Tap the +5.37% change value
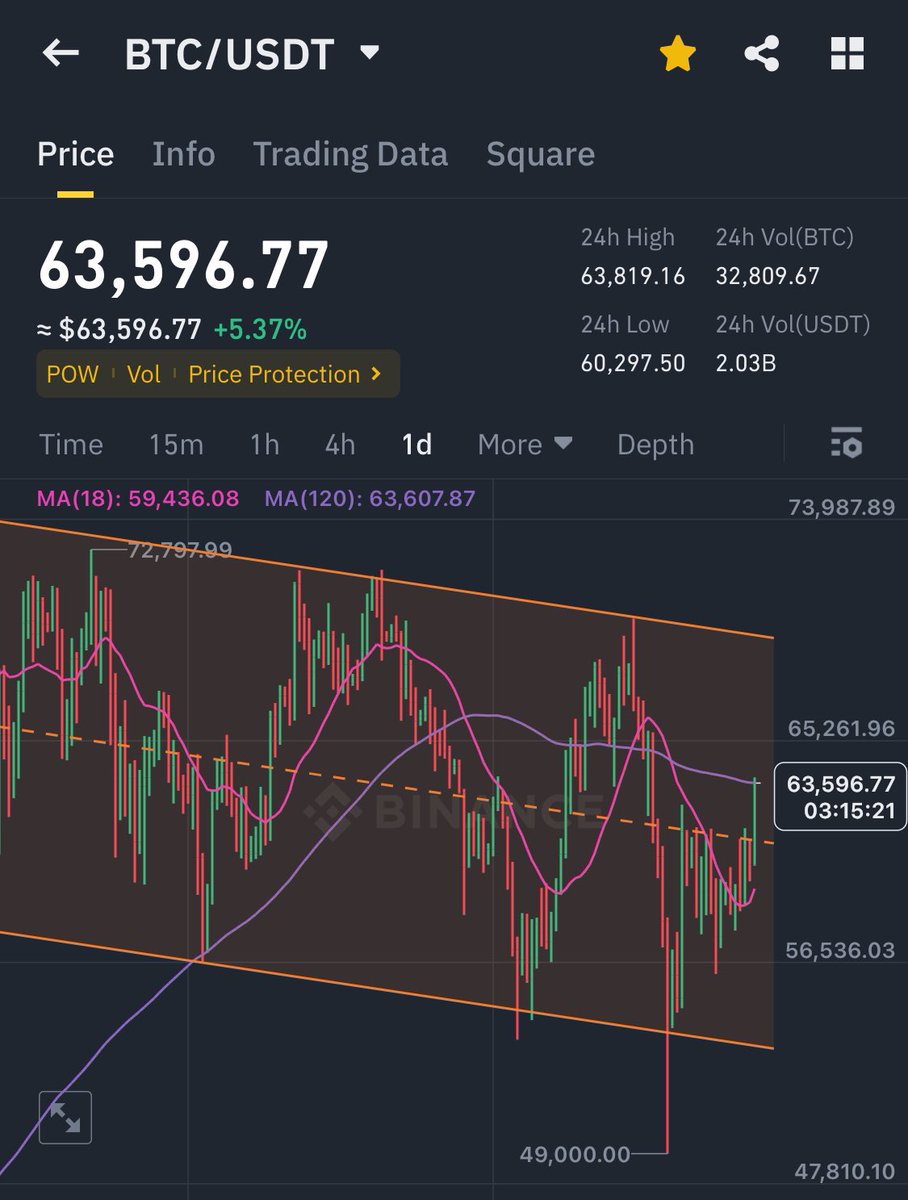This screenshot has height=1200, width=908. [260, 328]
